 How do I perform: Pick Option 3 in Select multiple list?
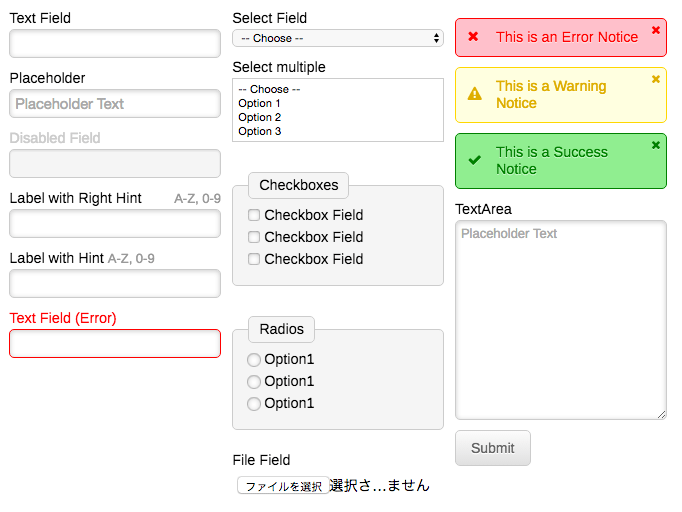[260, 132]
